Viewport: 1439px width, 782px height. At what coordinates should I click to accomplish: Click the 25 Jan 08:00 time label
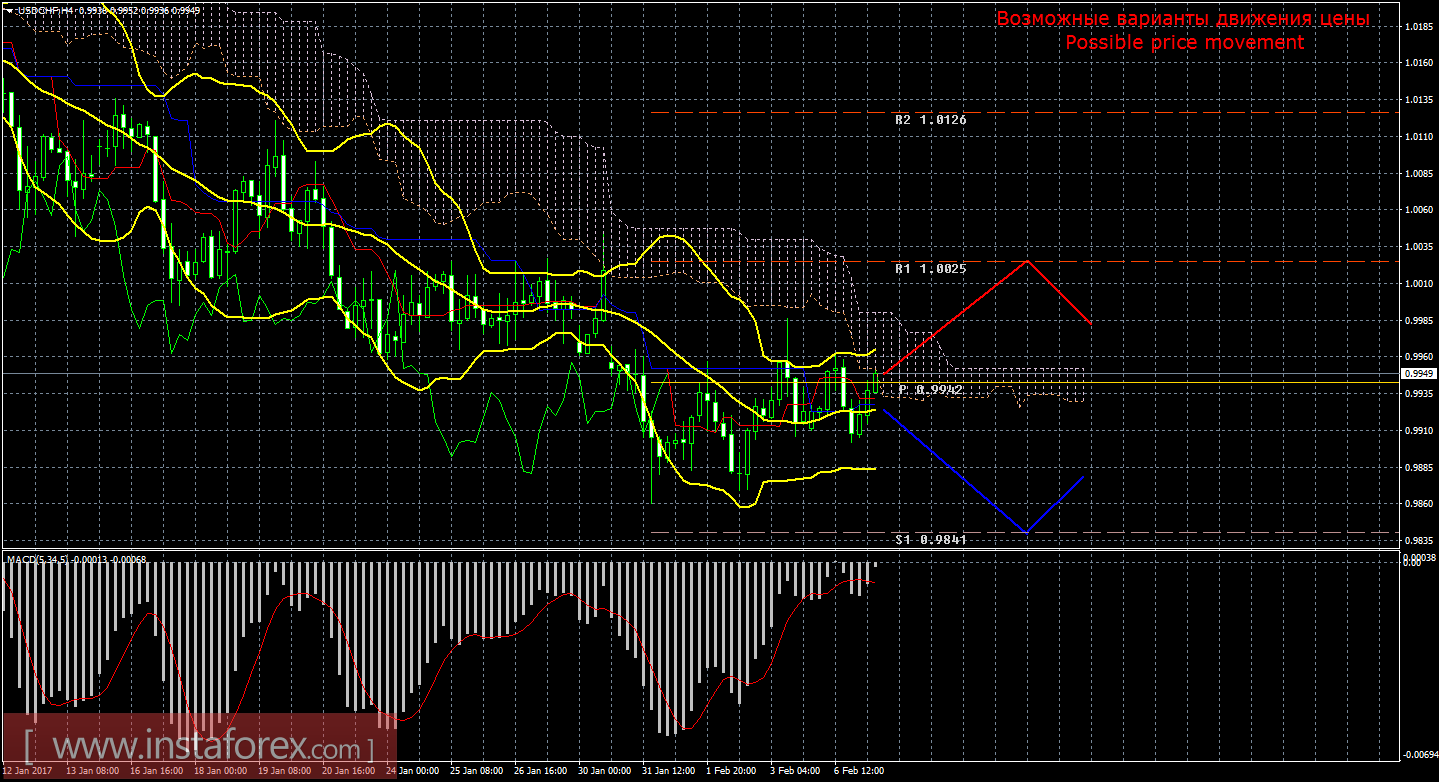[475, 771]
